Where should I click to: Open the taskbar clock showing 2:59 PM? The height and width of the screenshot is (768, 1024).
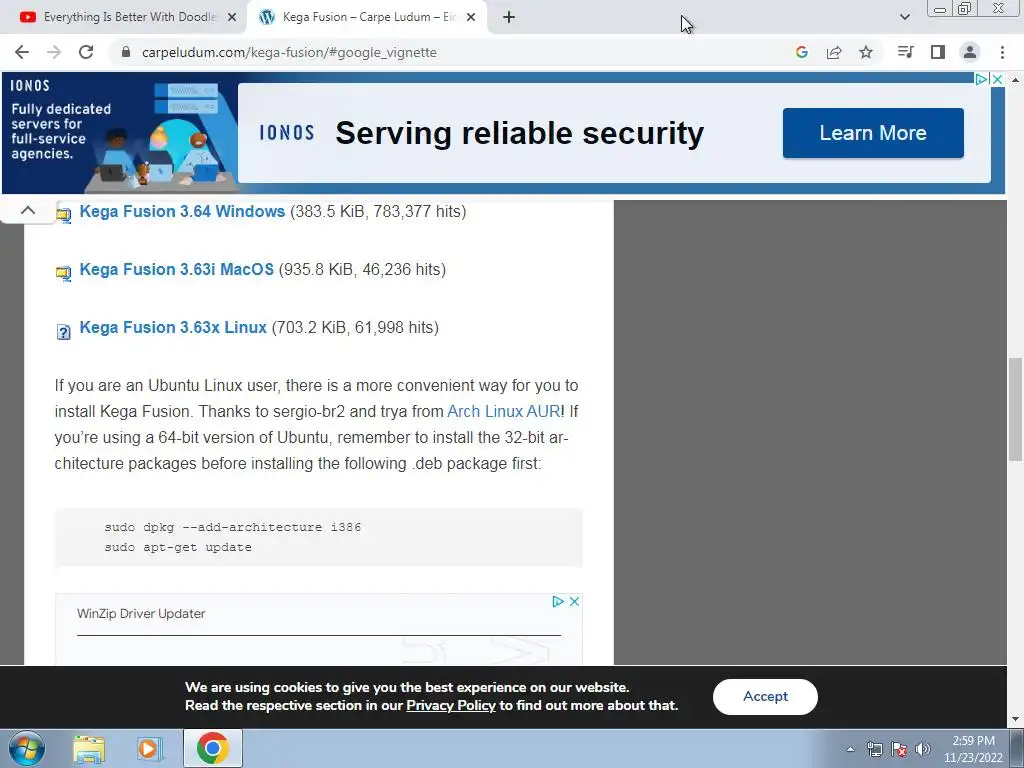973,749
